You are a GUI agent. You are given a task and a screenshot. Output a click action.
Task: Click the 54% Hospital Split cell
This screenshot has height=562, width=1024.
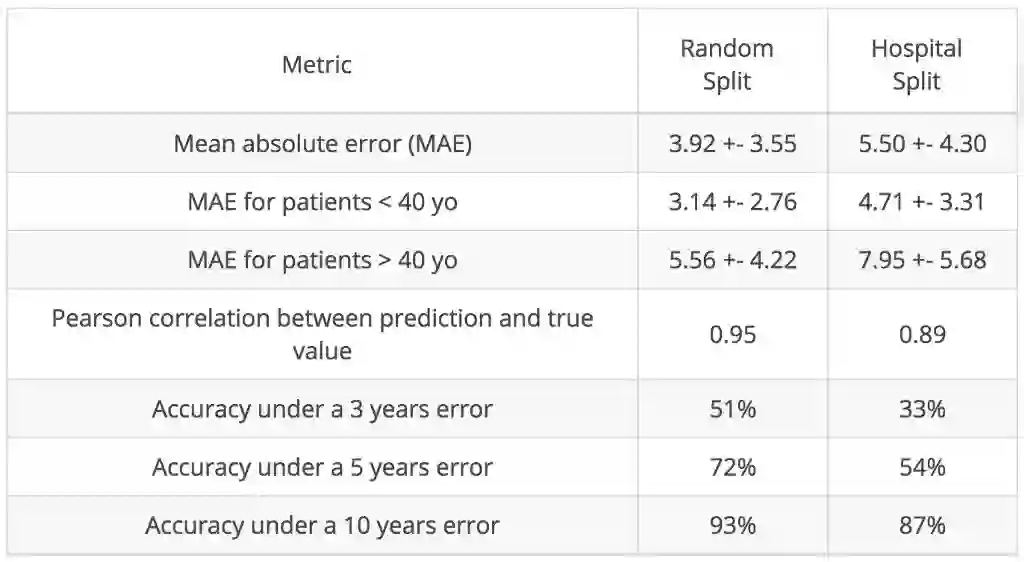(x=922, y=467)
